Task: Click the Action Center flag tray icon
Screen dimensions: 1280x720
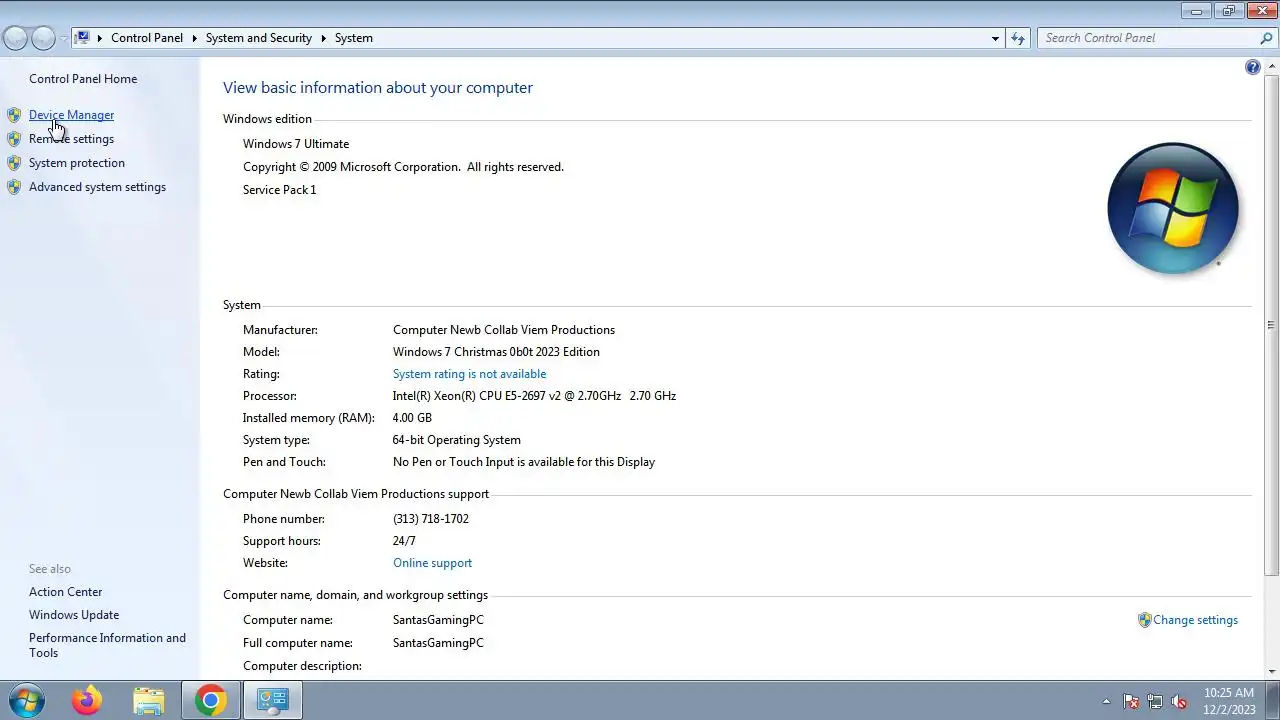Action: [1131, 701]
